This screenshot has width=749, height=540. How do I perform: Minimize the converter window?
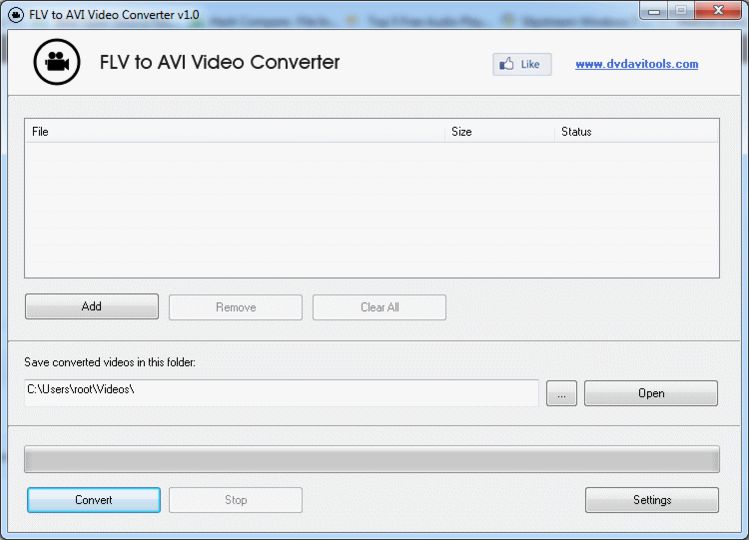653,11
